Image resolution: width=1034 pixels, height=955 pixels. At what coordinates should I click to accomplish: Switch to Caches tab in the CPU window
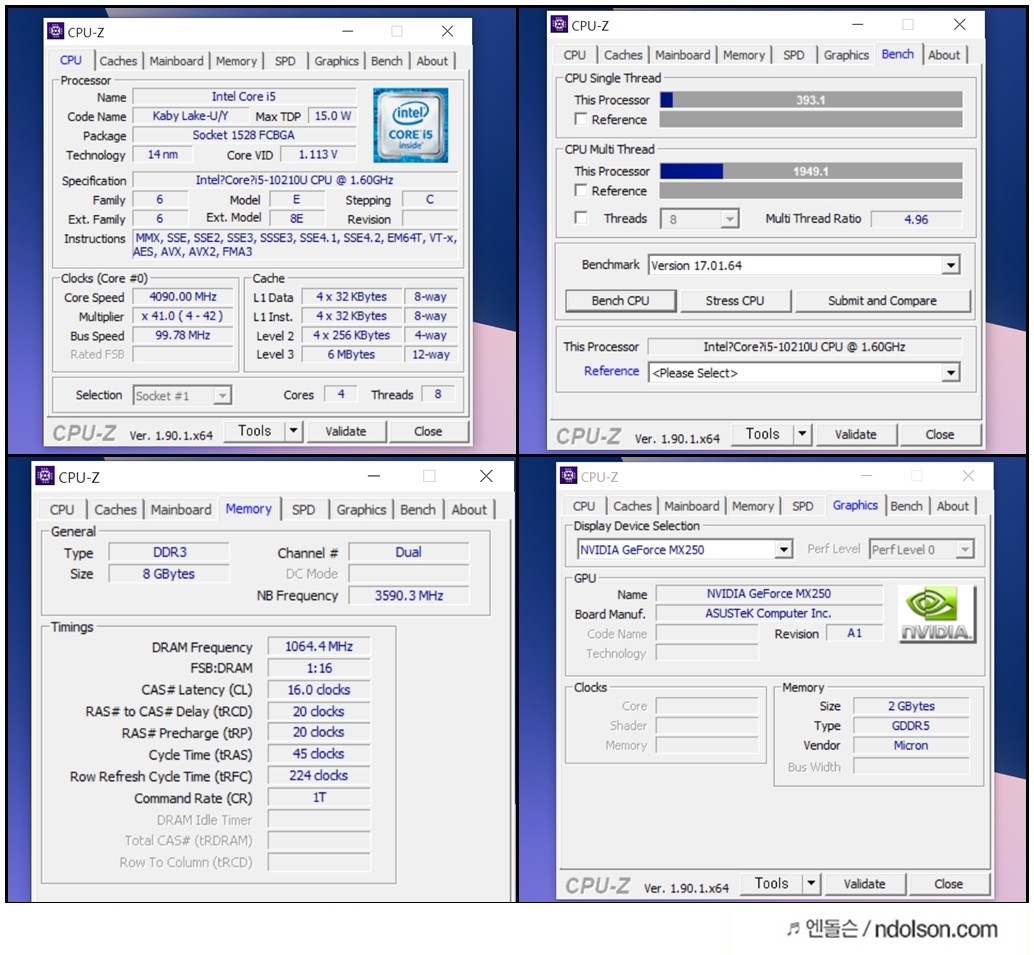click(118, 61)
